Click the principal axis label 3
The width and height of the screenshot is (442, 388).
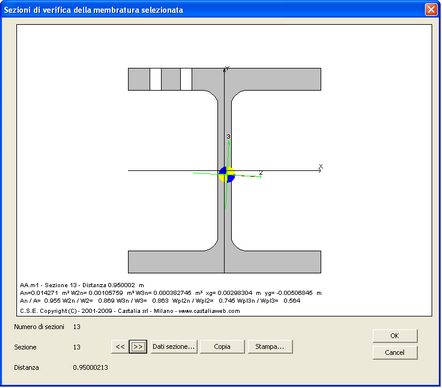(x=228, y=137)
